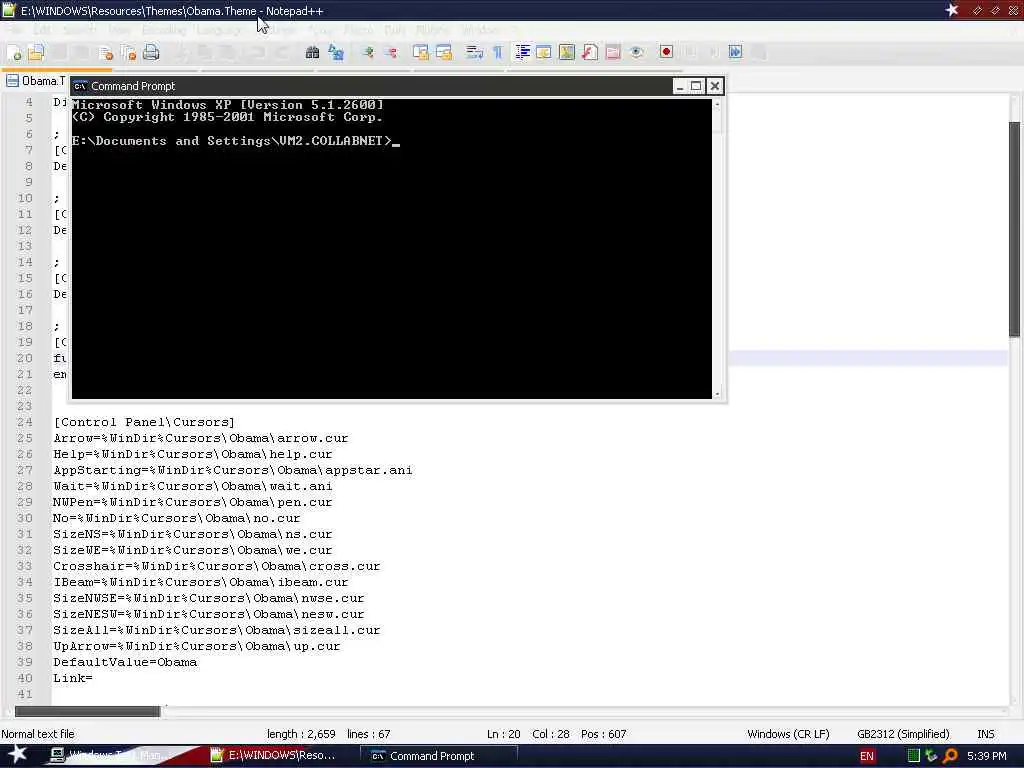The height and width of the screenshot is (768, 1024).
Task: Click the orange magnifier tray icon
Action: (950, 756)
